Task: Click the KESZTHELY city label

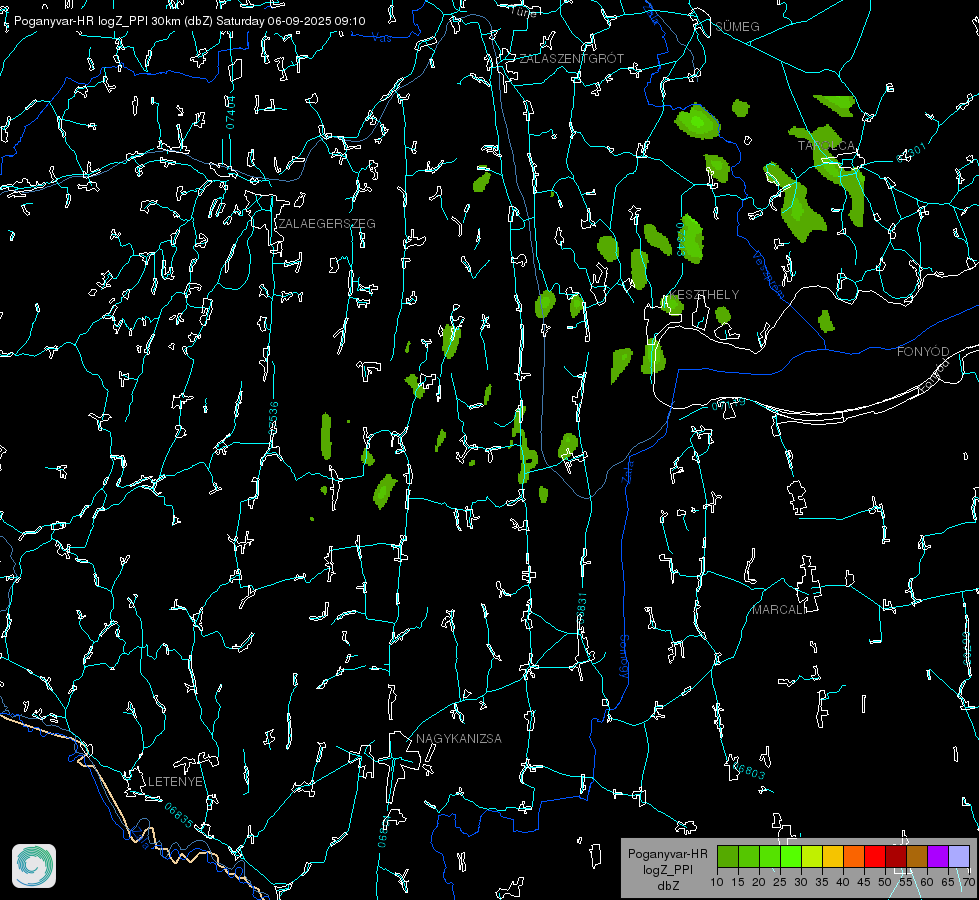Action: click(x=704, y=295)
